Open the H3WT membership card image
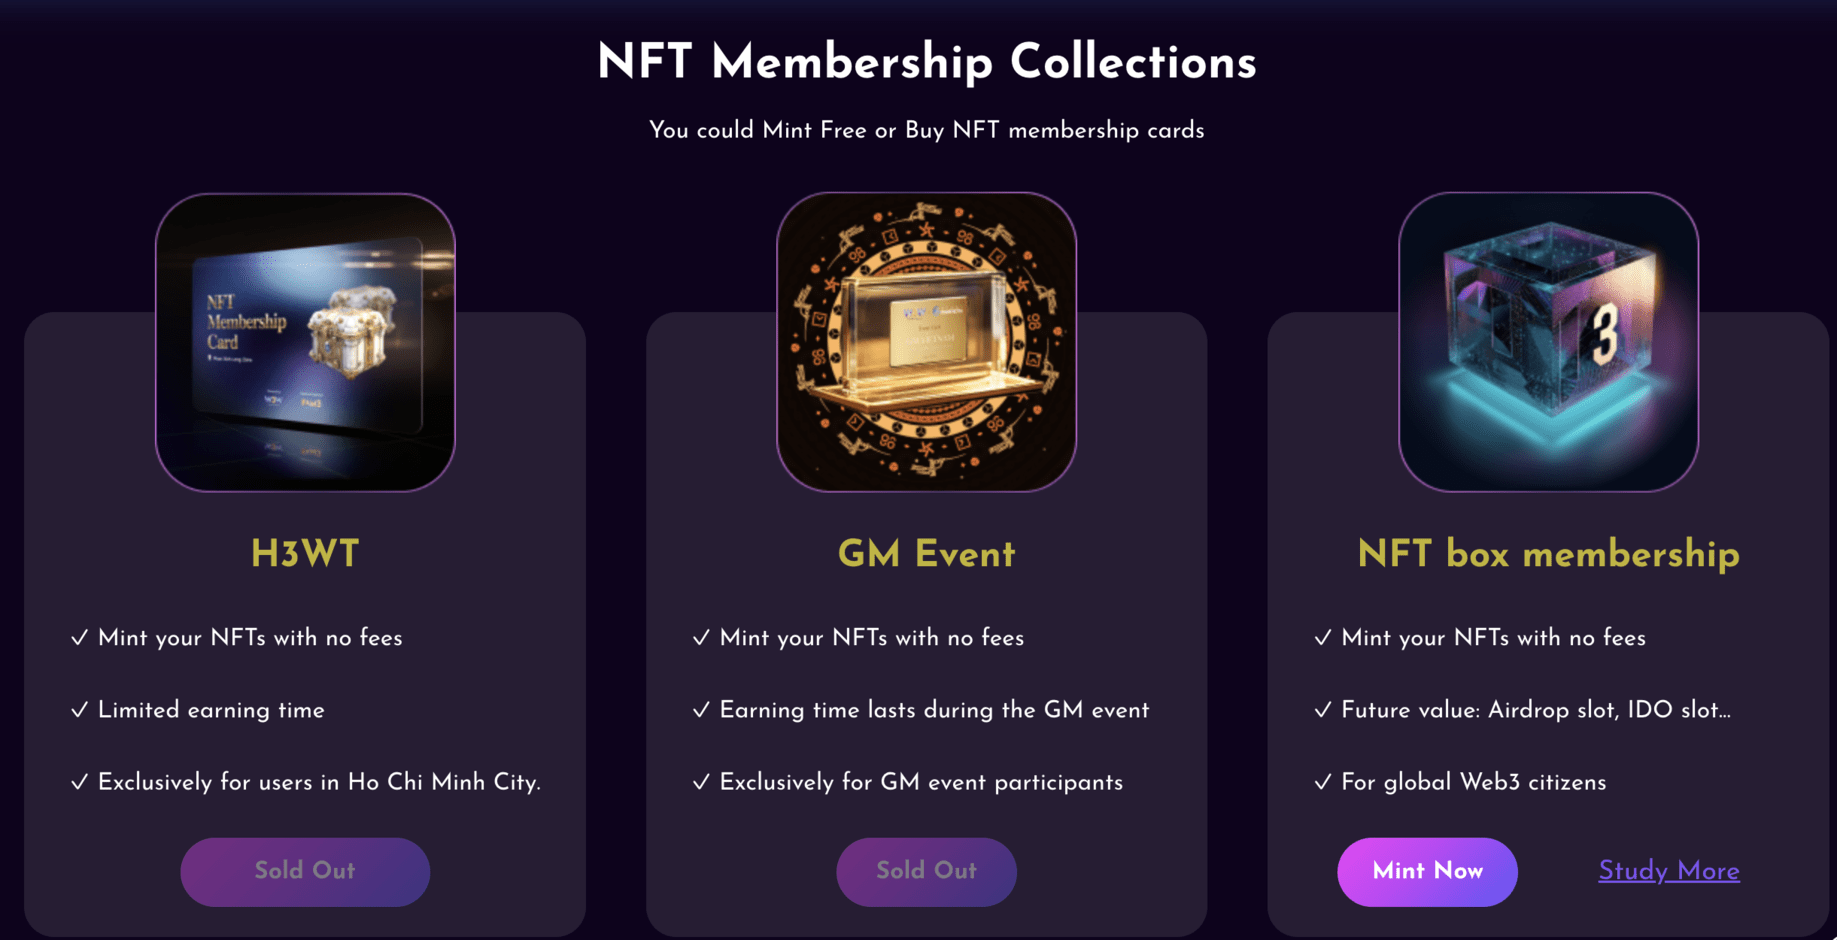Viewport: 1837px width, 940px height. click(x=305, y=342)
